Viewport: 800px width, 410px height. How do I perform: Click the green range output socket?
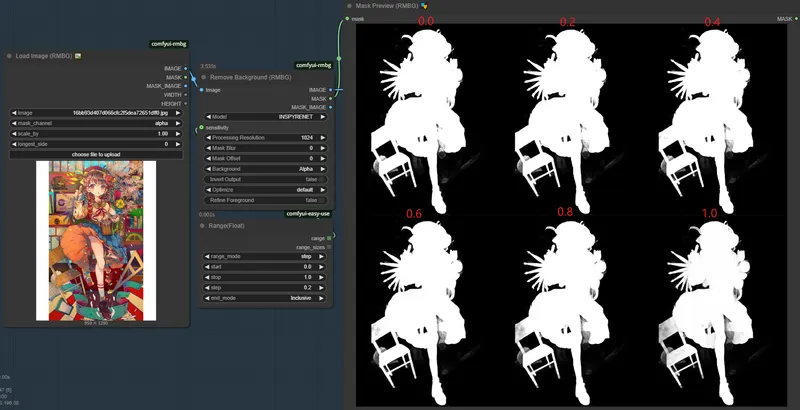(329, 238)
